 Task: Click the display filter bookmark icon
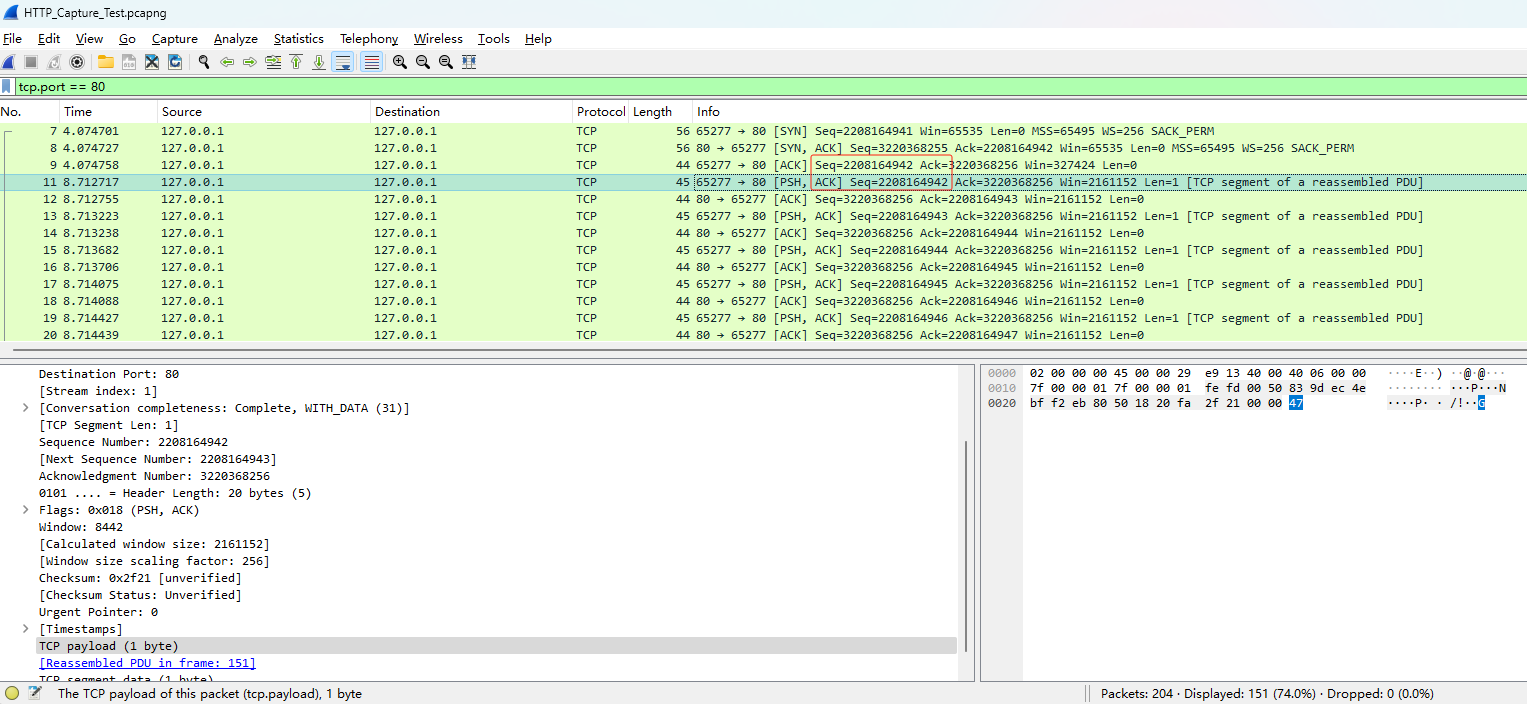click(x=7, y=87)
